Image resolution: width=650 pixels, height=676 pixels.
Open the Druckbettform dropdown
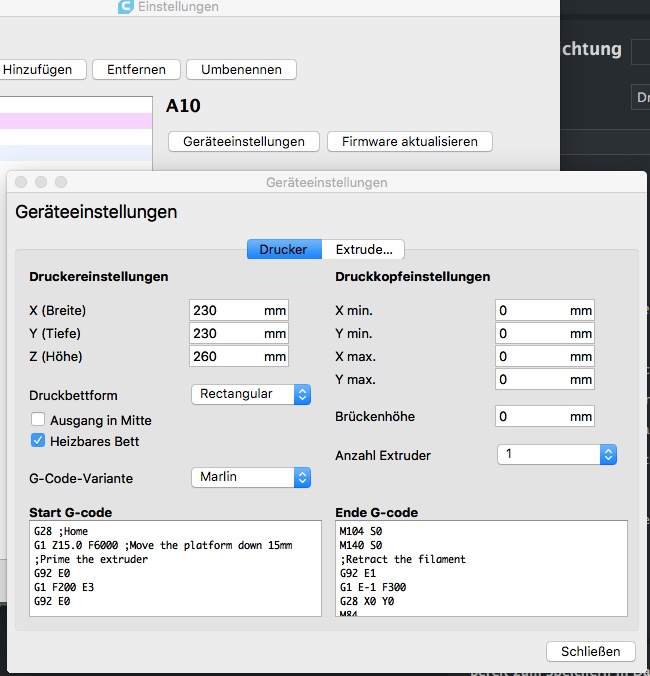coord(250,394)
